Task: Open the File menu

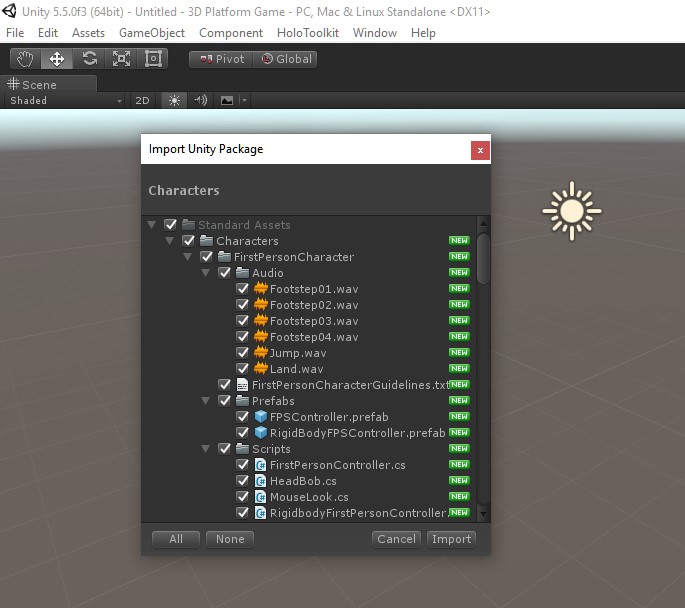Action: 15,33
